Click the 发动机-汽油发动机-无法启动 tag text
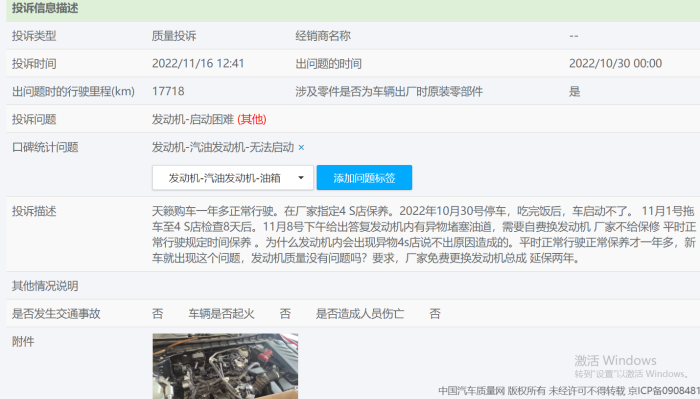The height and width of the screenshot is (399, 700). (x=223, y=147)
